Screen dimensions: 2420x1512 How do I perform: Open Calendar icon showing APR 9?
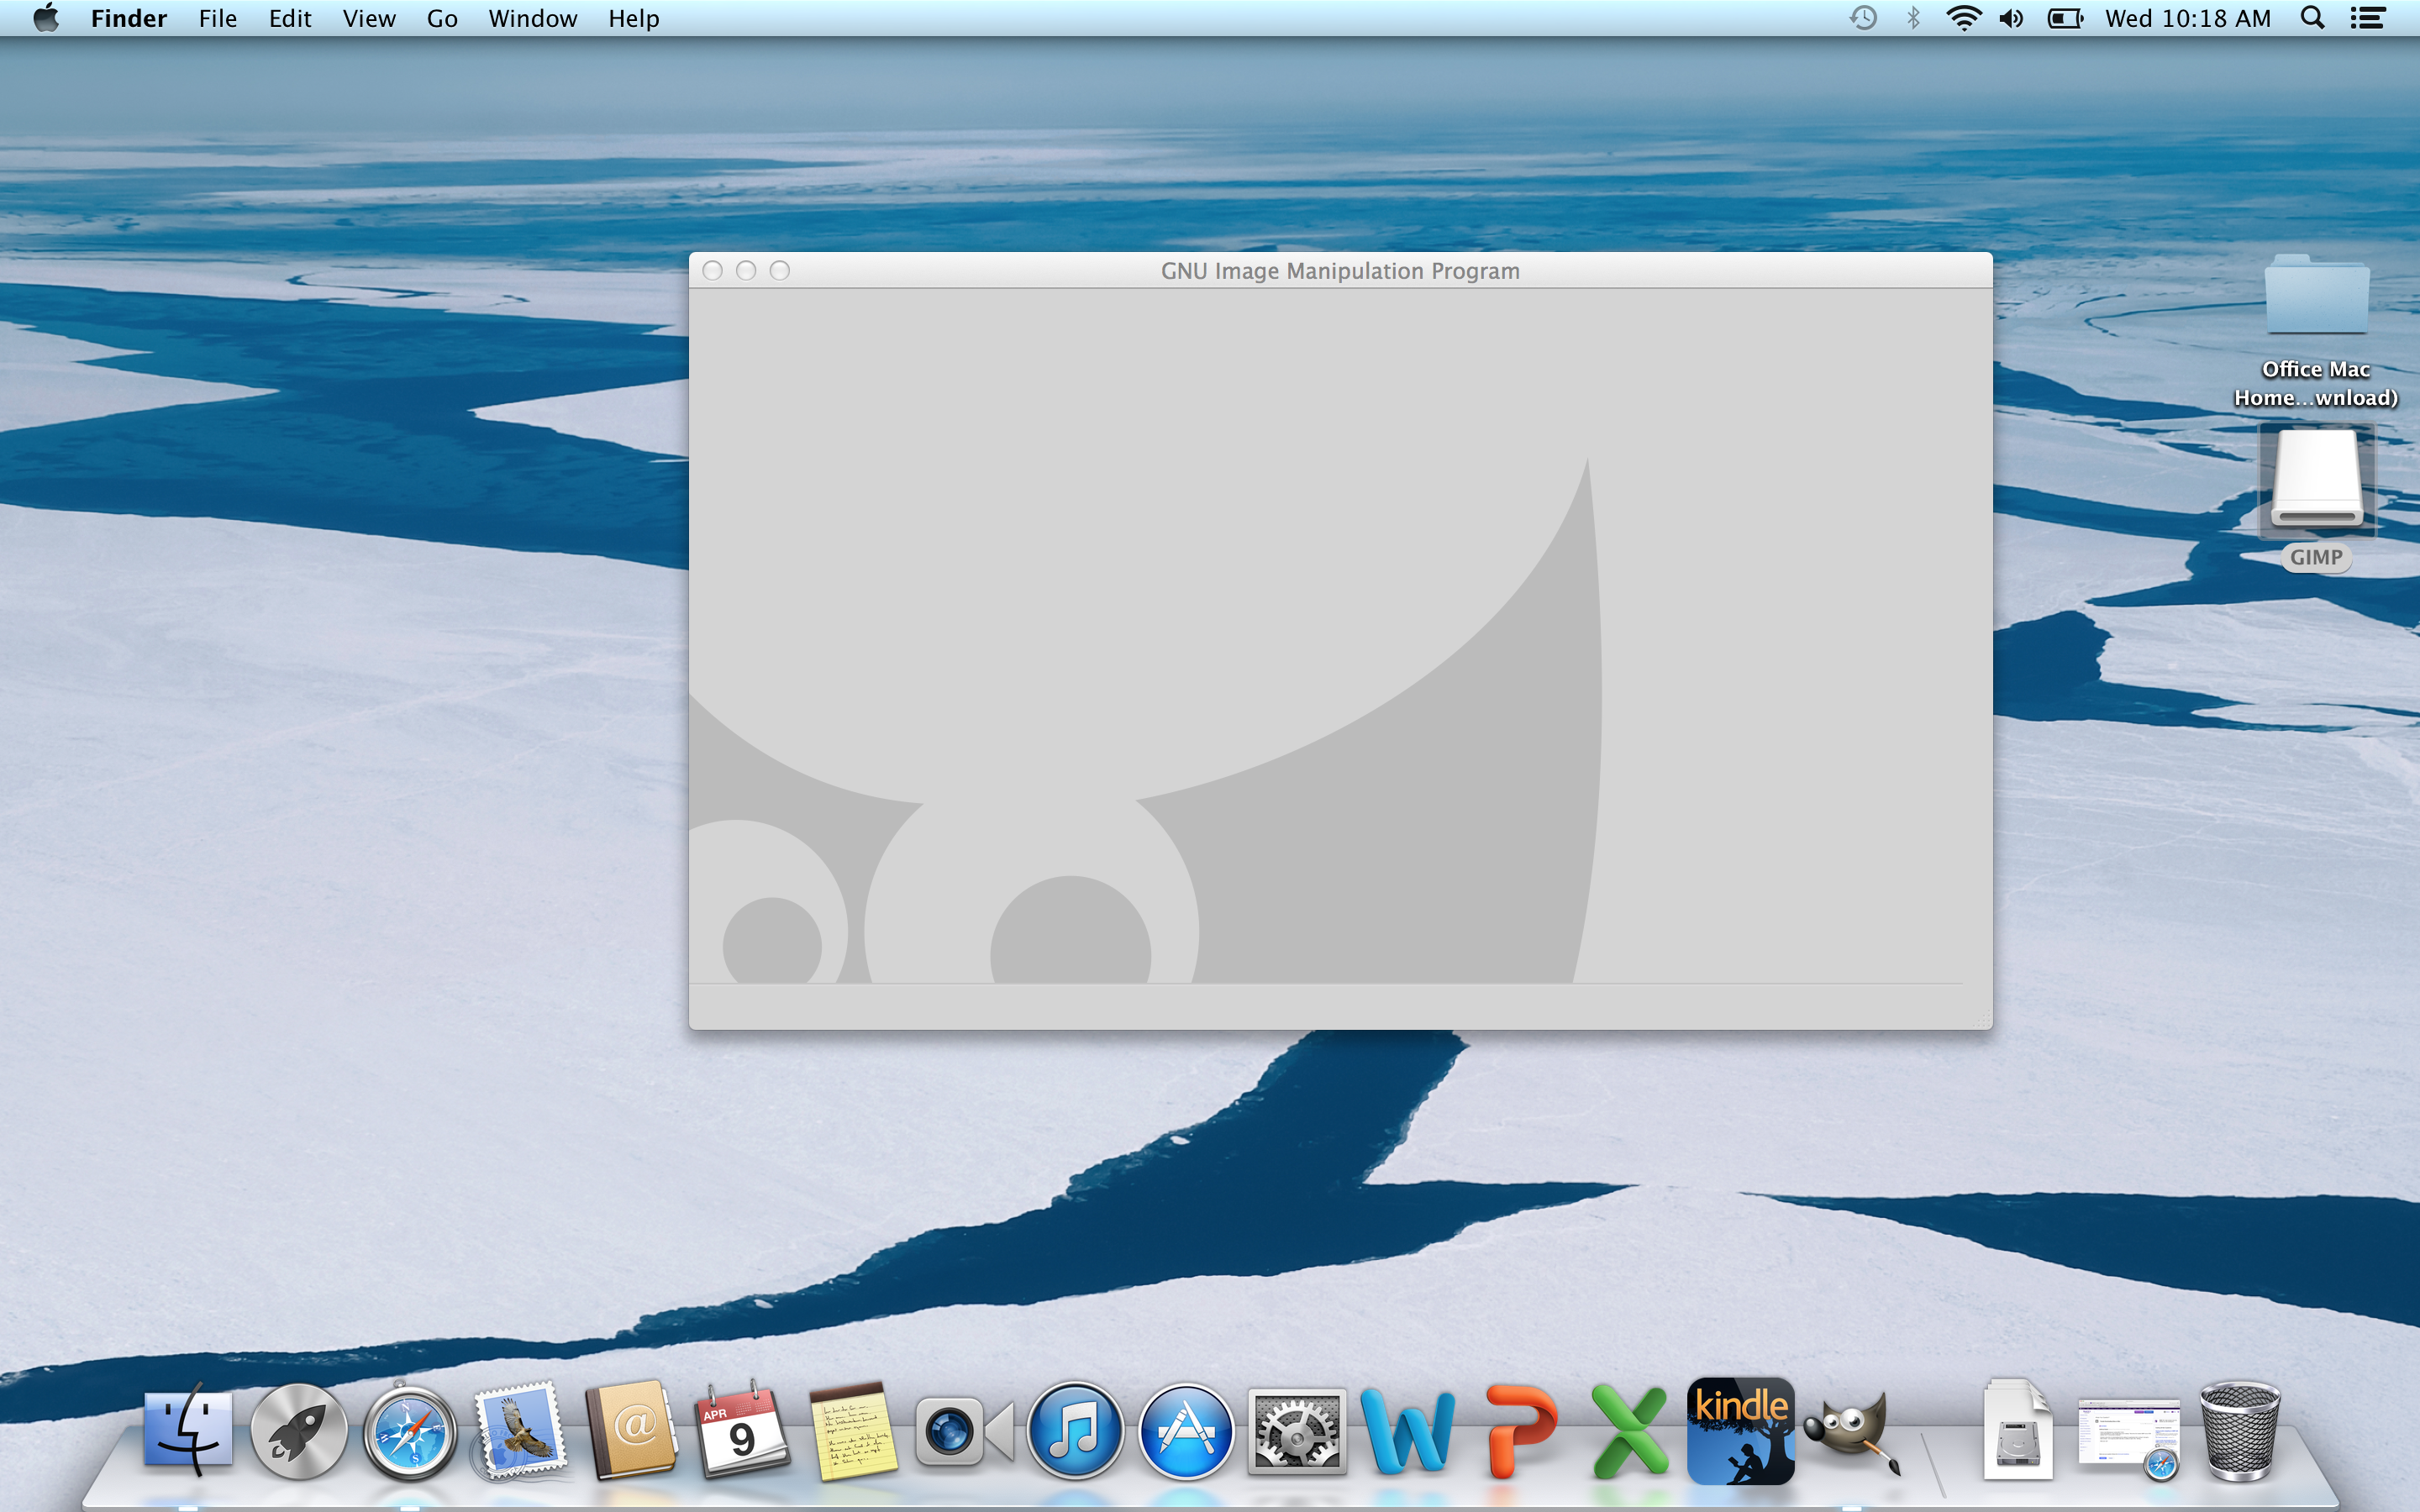pyautogui.click(x=742, y=1431)
